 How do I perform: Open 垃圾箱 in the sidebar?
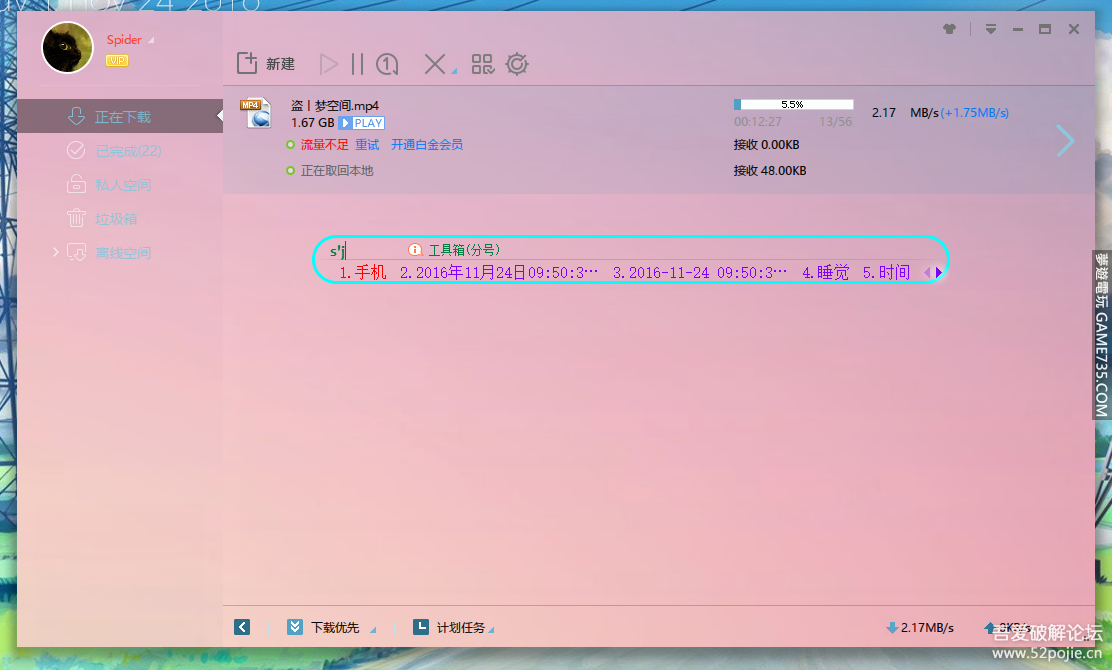(x=120, y=218)
